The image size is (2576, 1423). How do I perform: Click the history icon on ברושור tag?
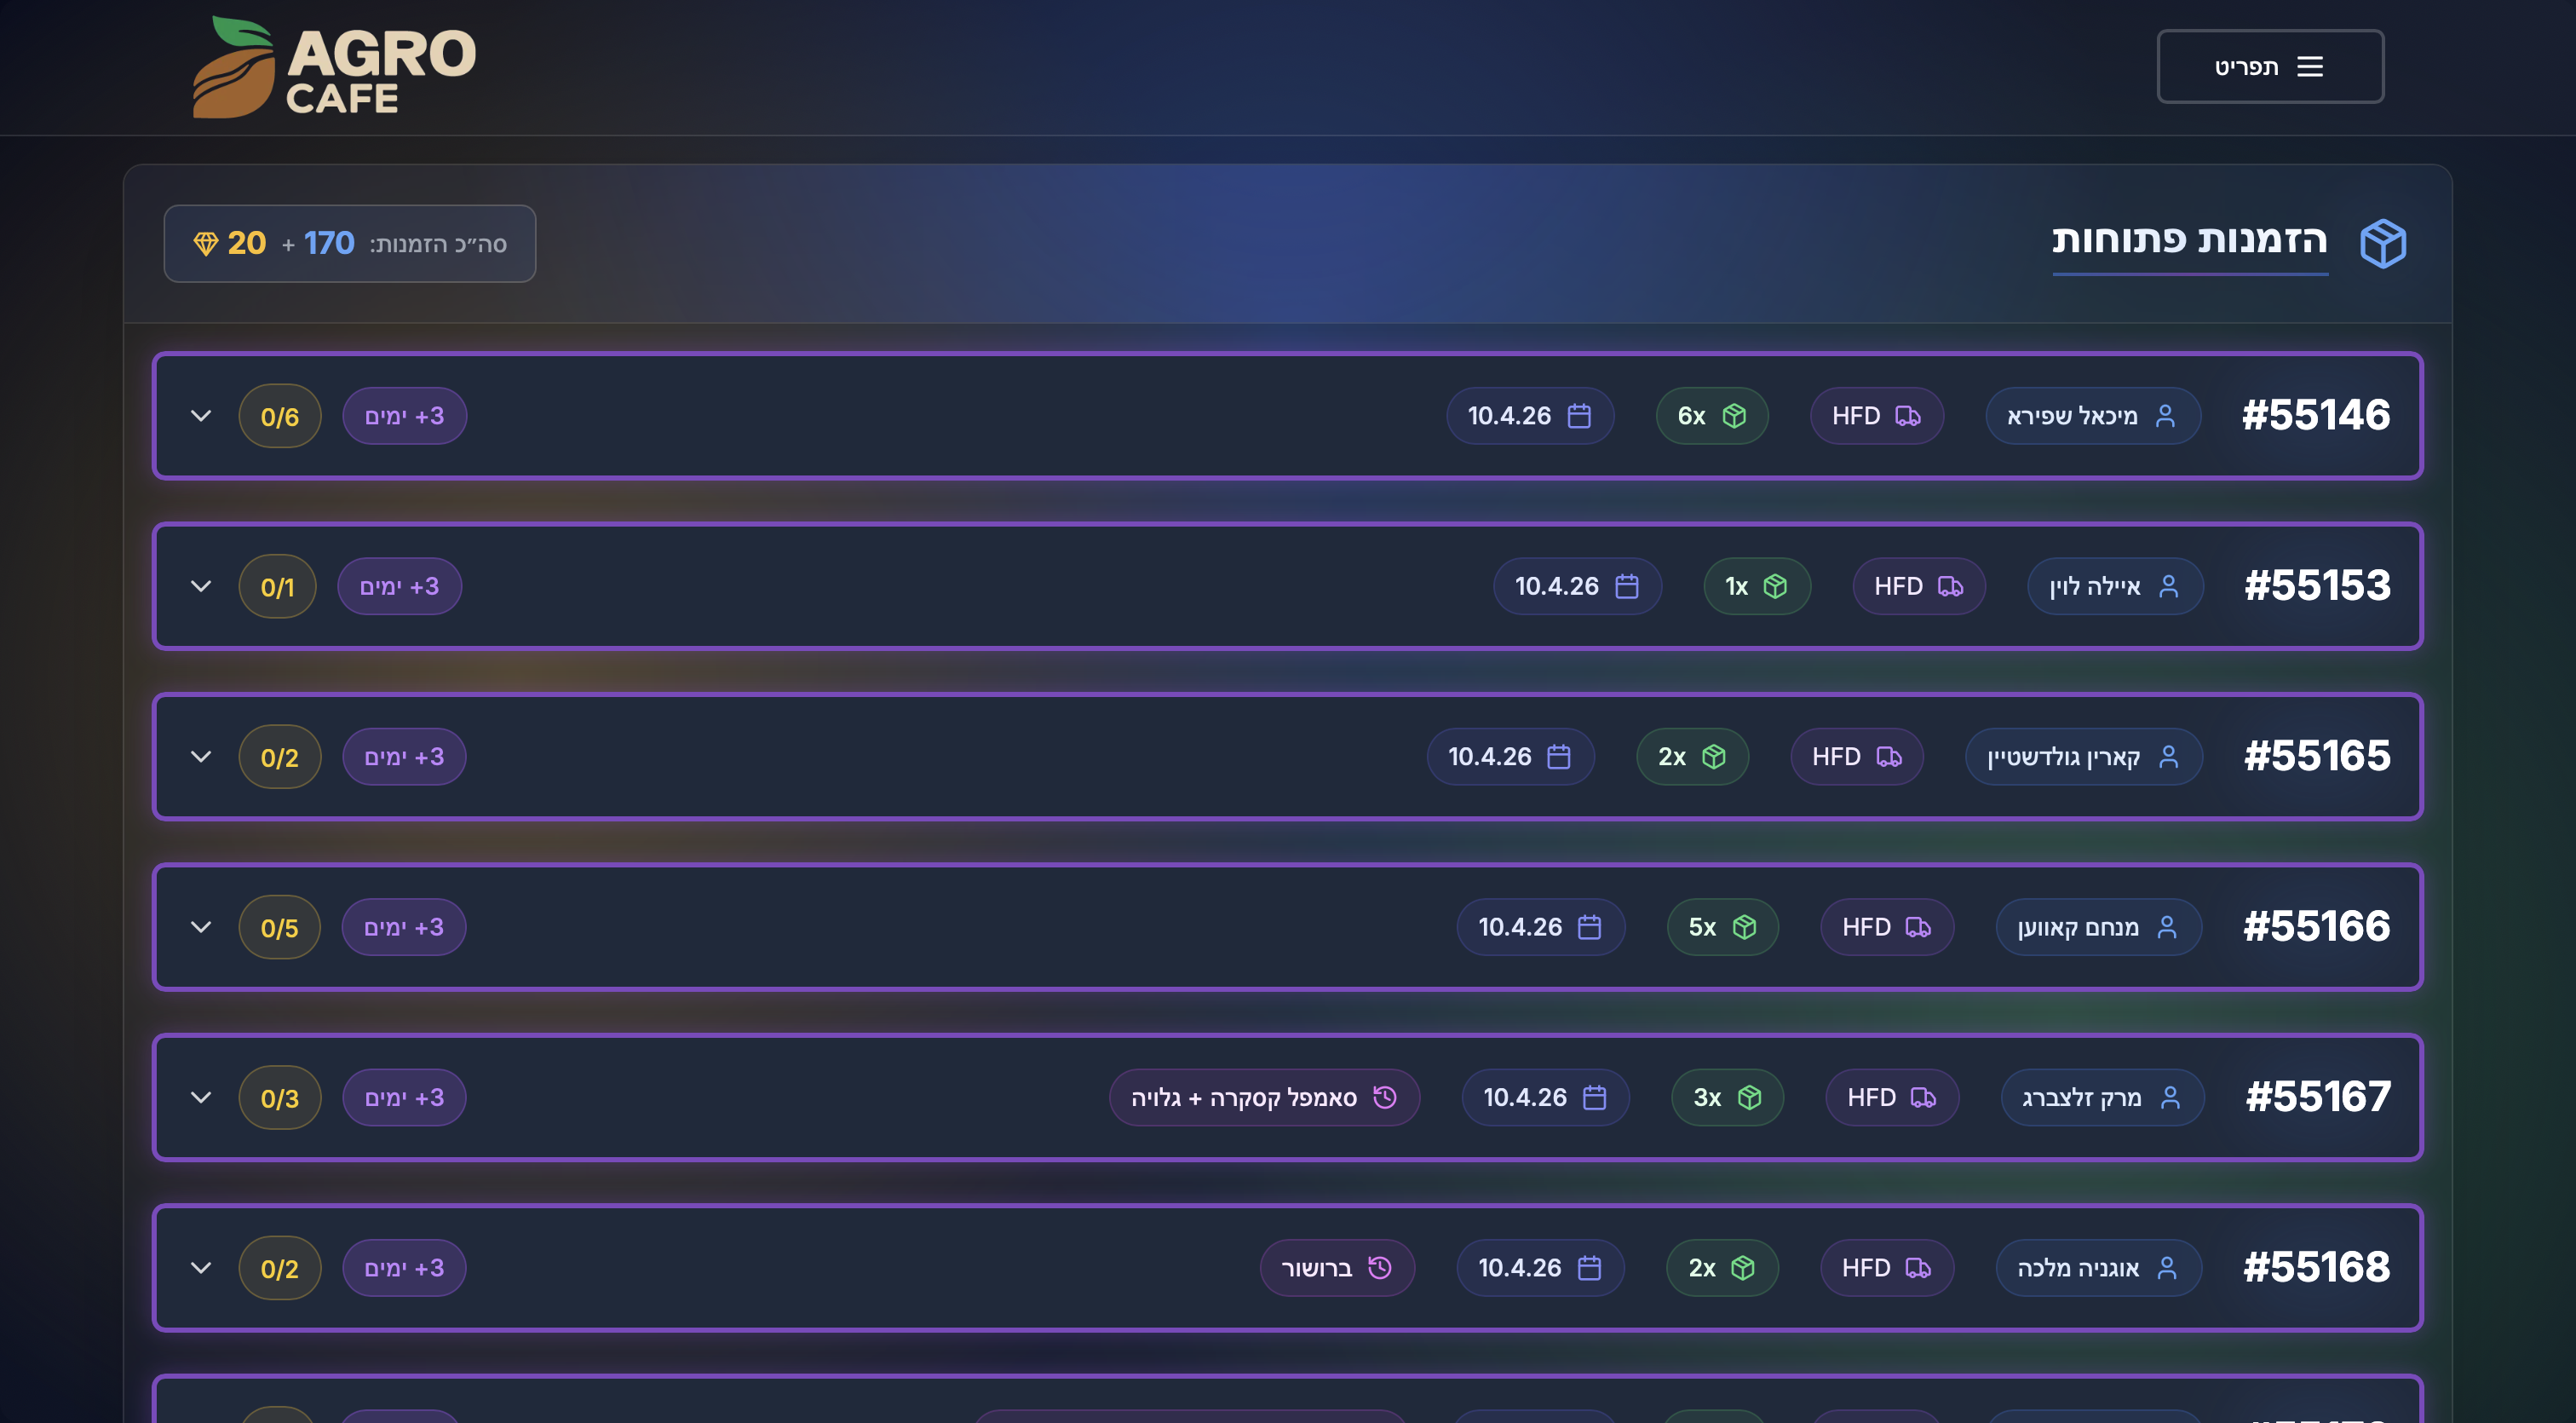click(x=1380, y=1268)
